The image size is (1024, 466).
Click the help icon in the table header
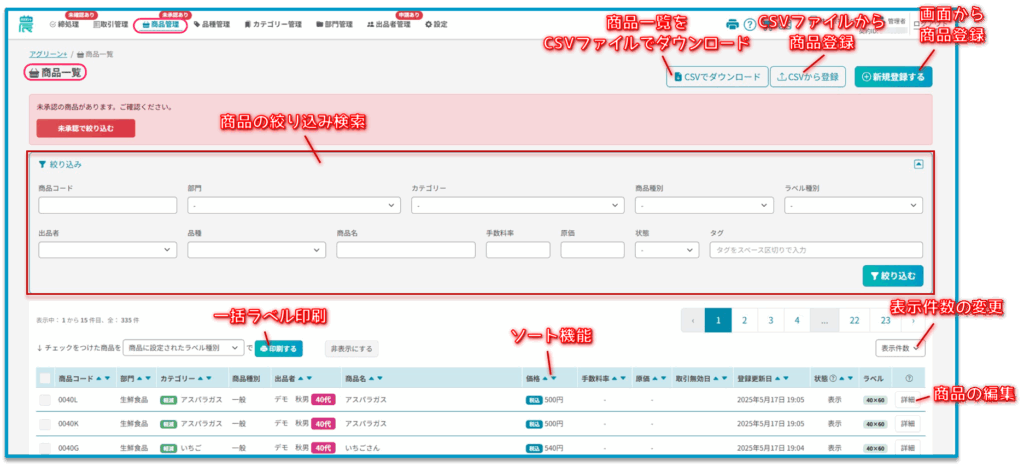click(x=907, y=379)
